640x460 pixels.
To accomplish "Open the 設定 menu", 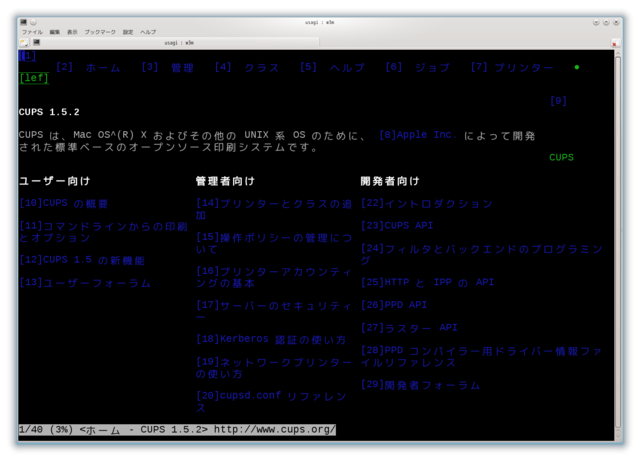I will 128,32.
